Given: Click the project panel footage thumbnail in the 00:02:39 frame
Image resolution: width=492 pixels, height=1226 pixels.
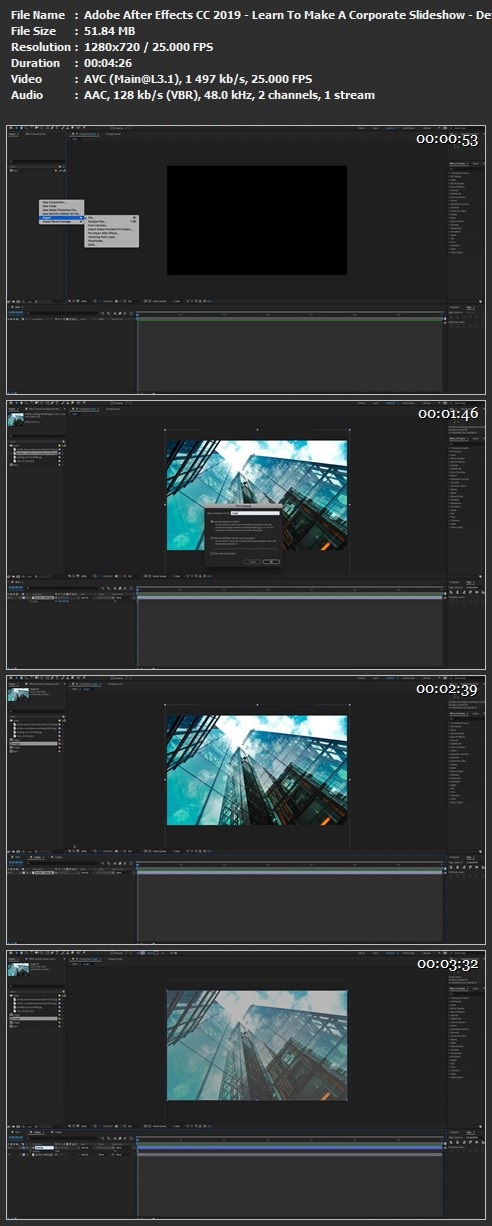Looking at the screenshot, I should coord(18,695).
